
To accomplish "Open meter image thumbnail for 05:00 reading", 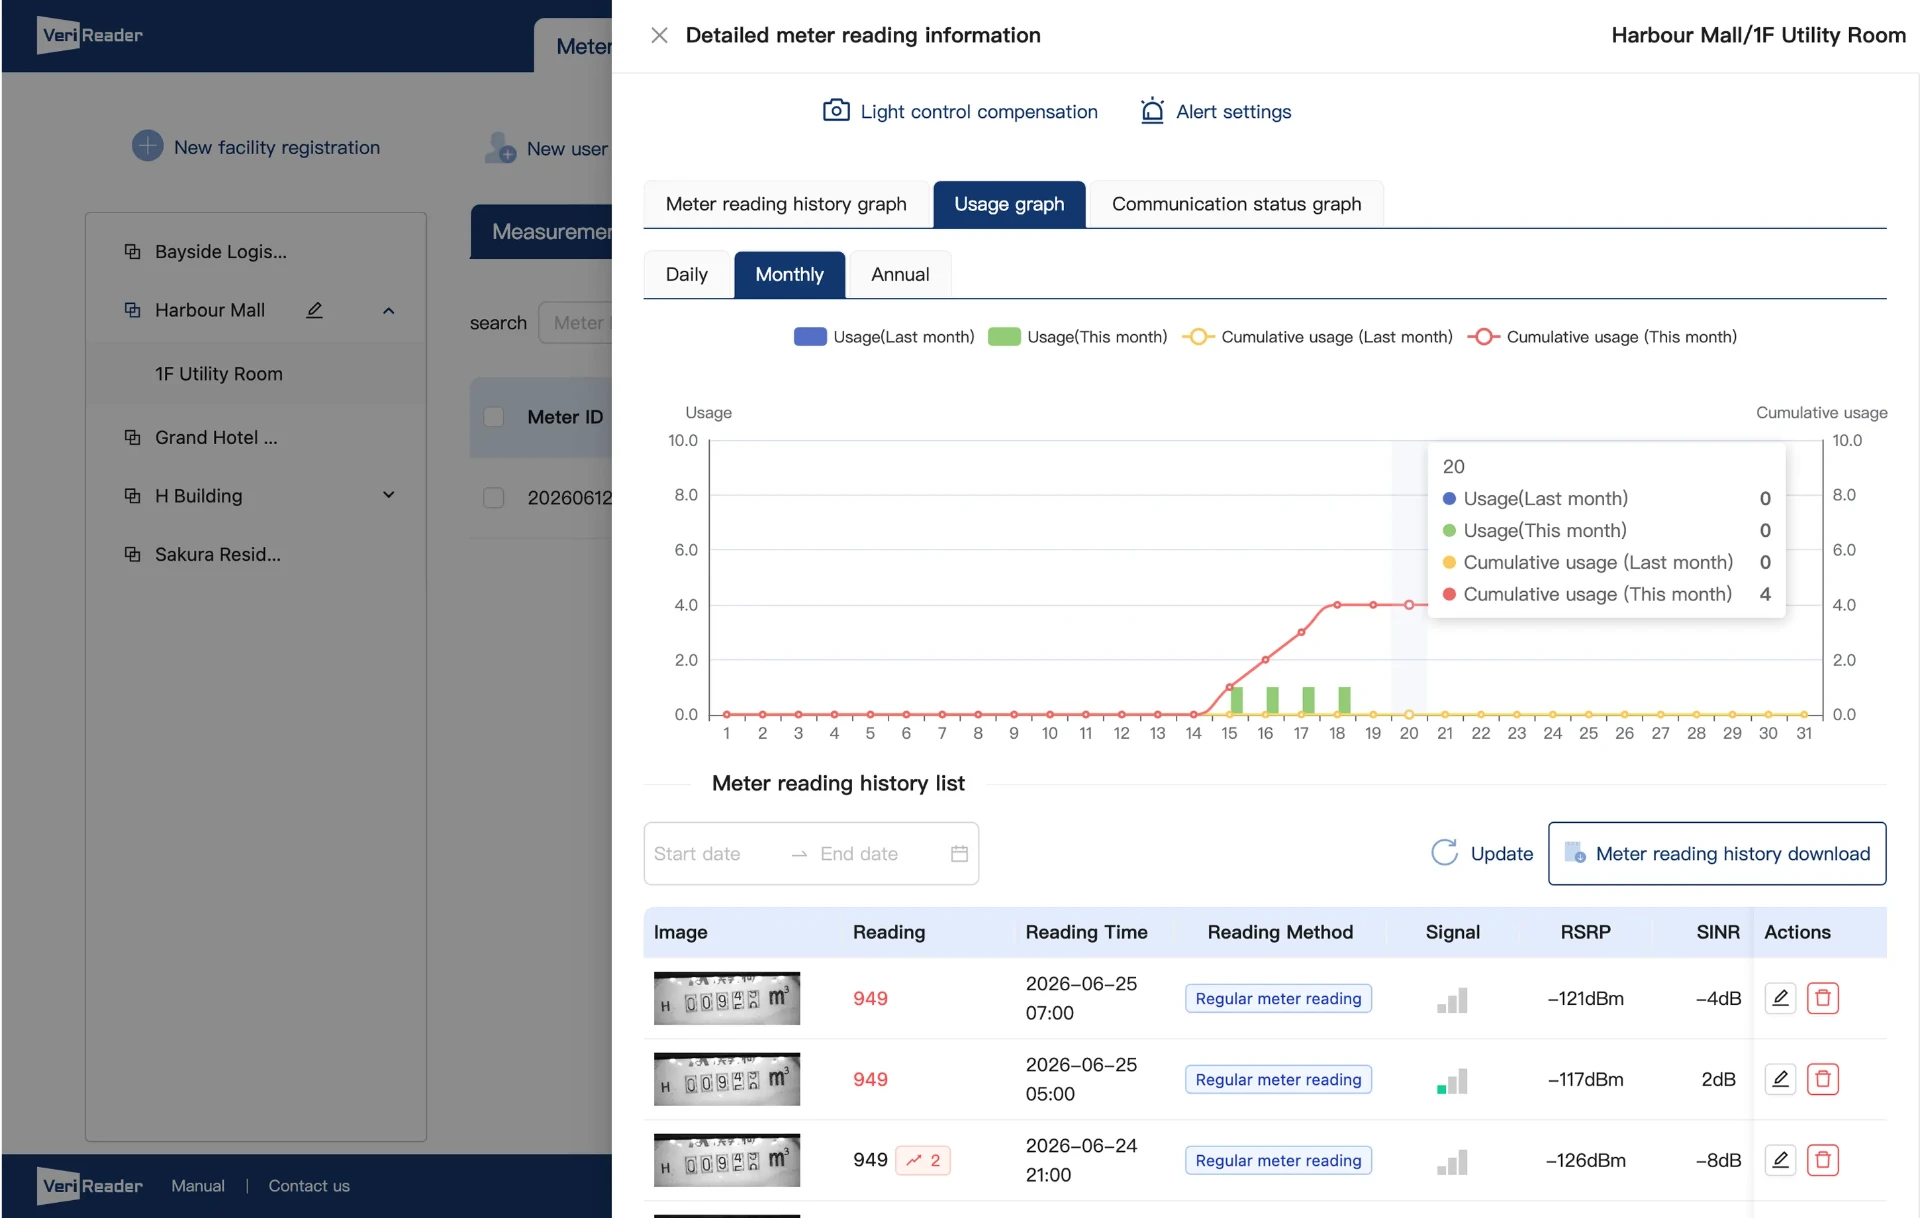I will pyautogui.click(x=727, y=1079).
